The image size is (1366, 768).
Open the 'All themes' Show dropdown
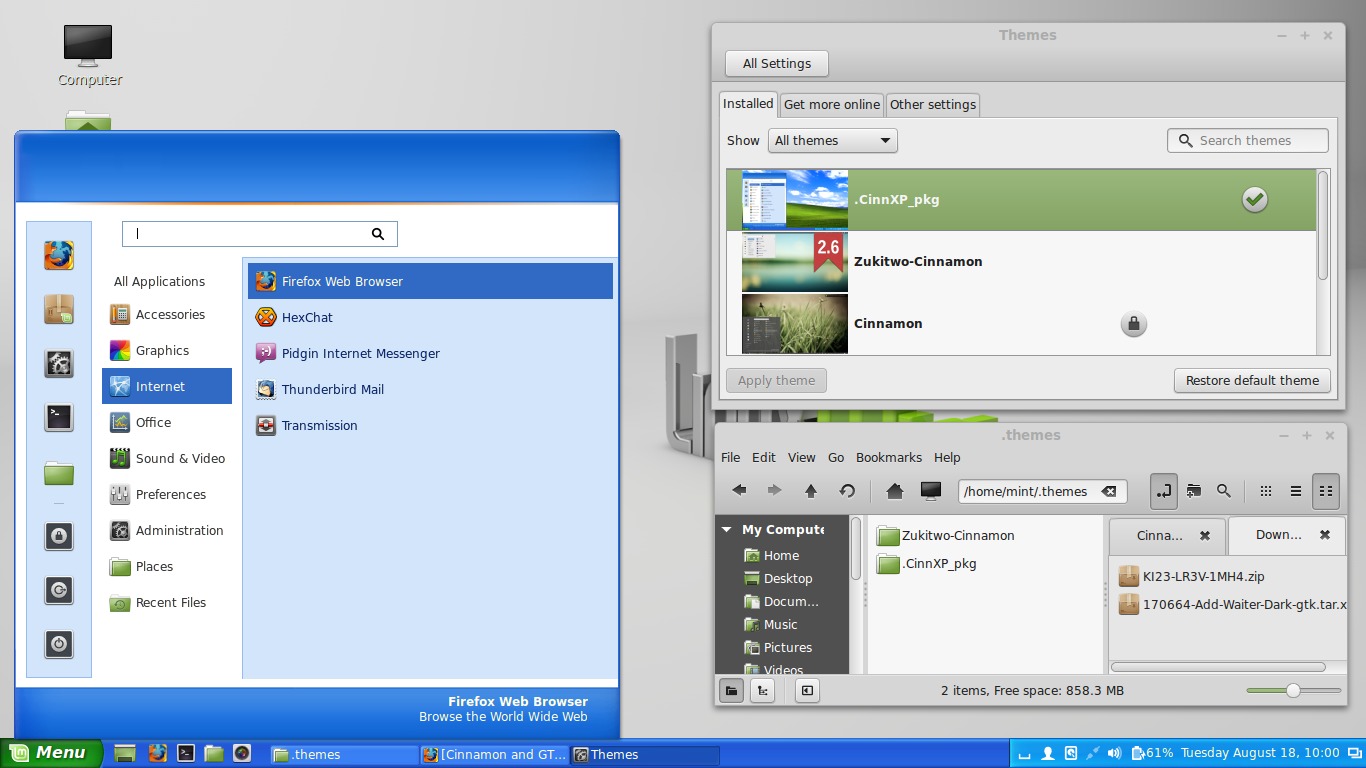[831, 140]
